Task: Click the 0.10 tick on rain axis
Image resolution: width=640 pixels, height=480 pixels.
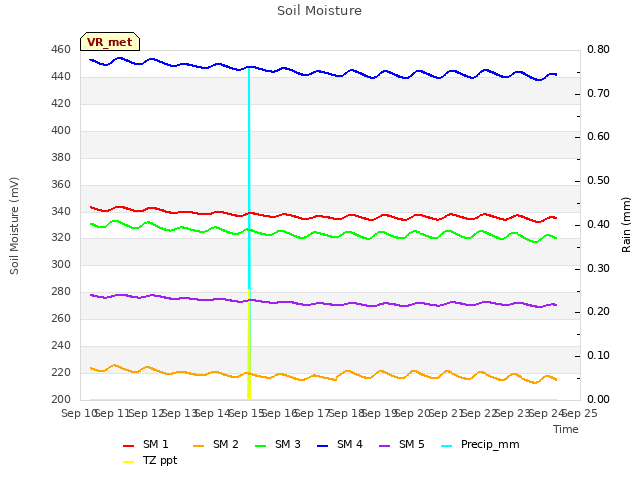Action: (x=598, y=356)
